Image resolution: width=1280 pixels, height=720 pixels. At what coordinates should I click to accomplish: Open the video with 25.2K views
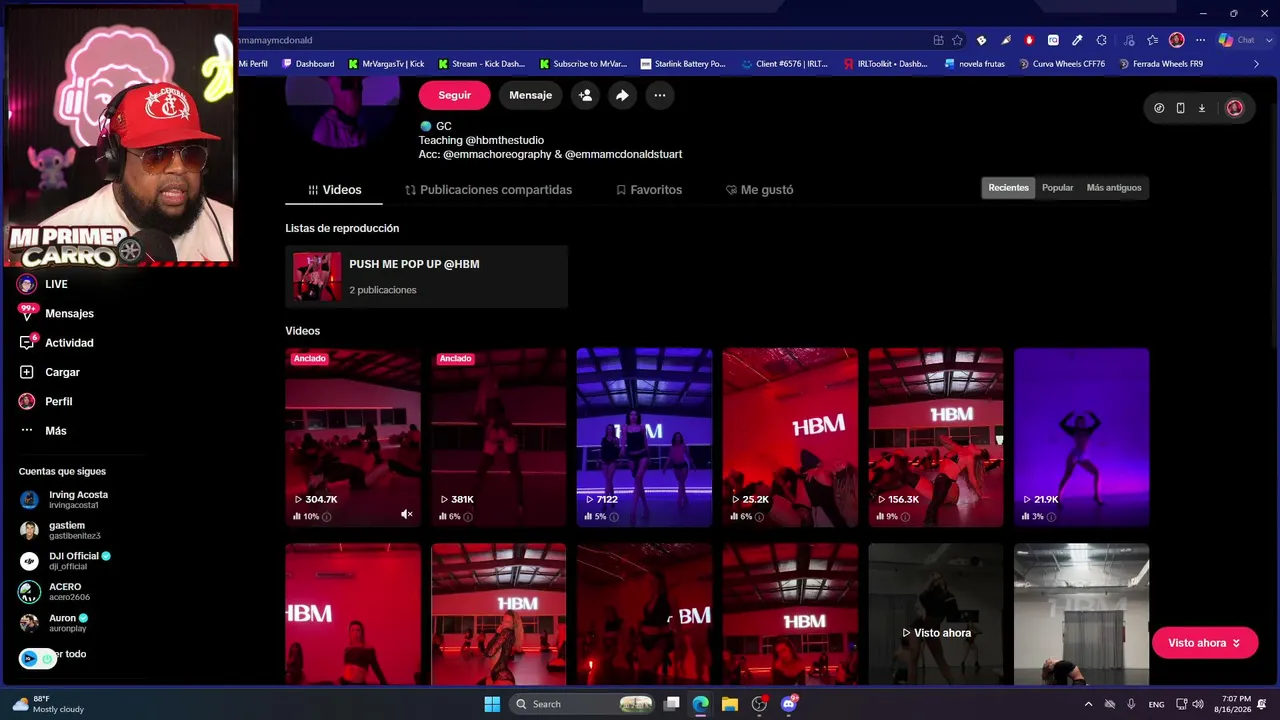point(790,437)
